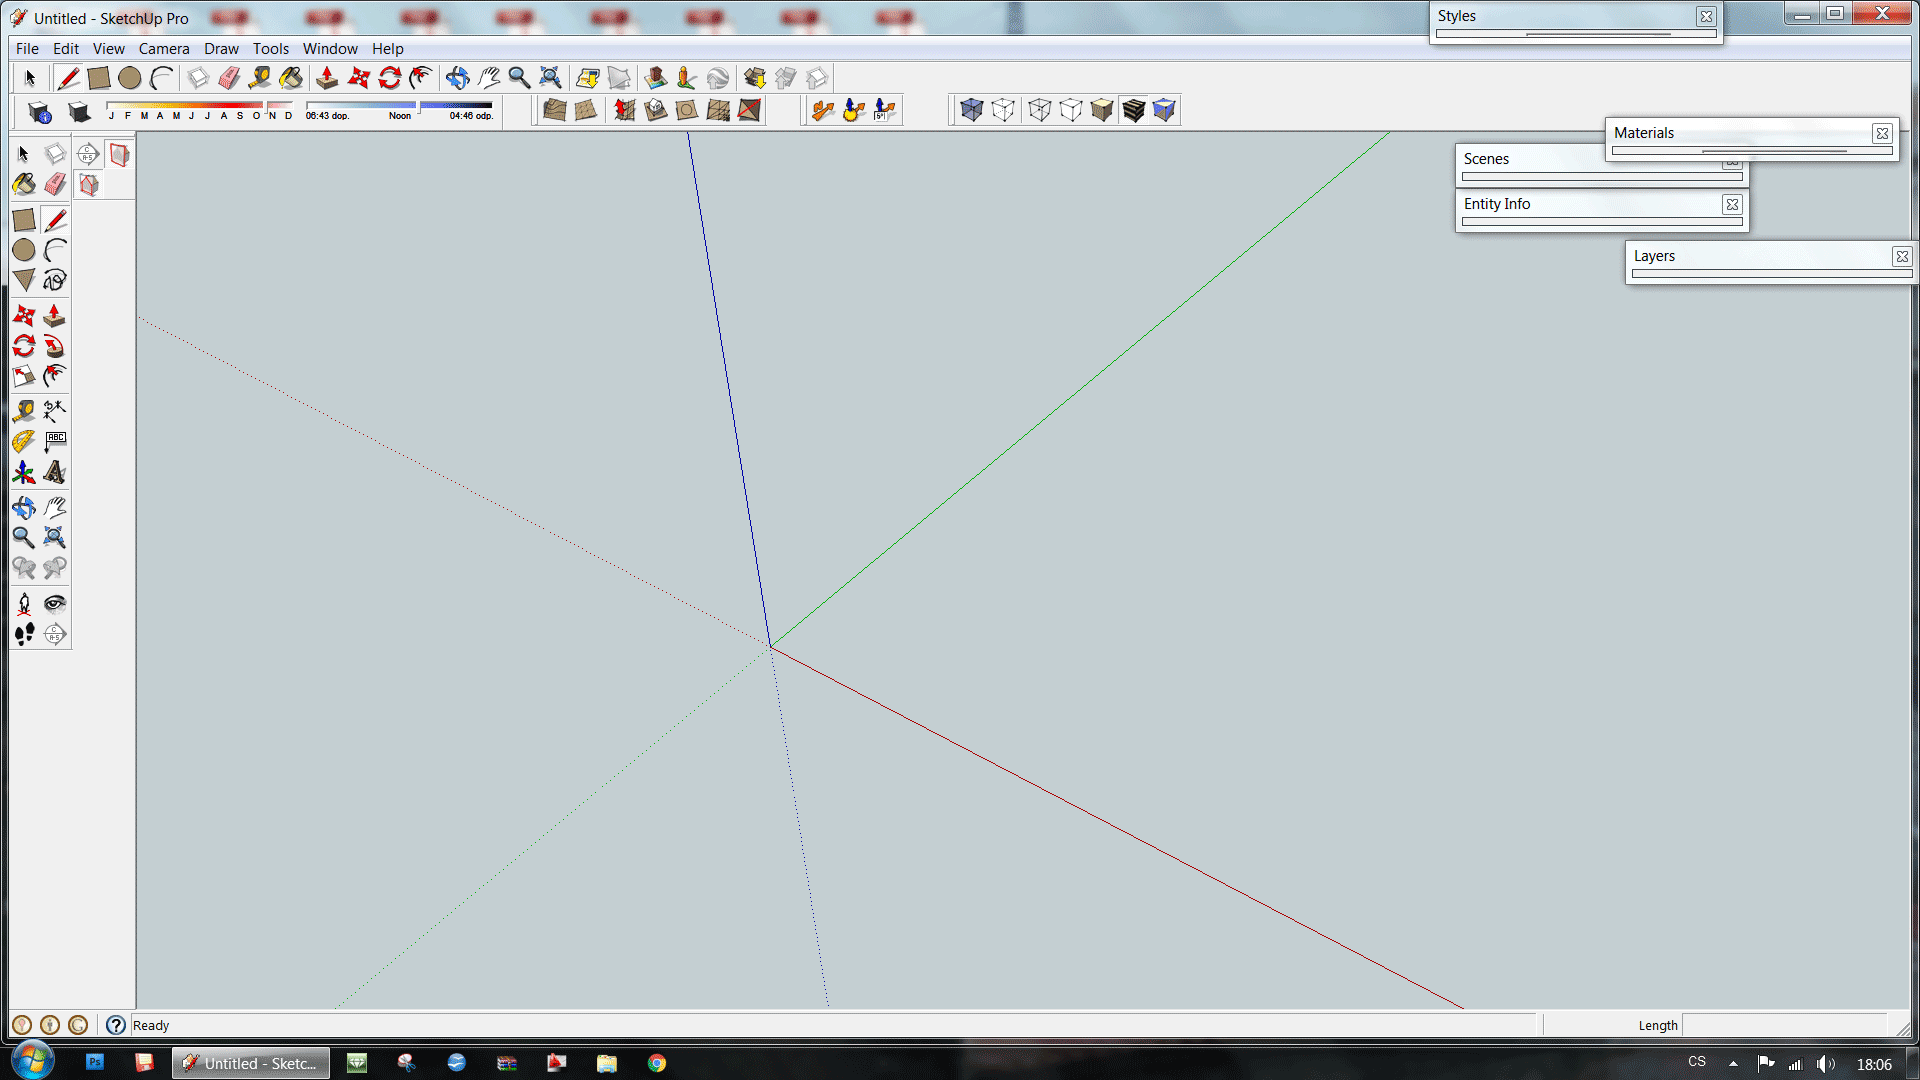Screen dimensions: 1920x1080
Task: Switch to Shaded face style
Action: point(1101,110)
